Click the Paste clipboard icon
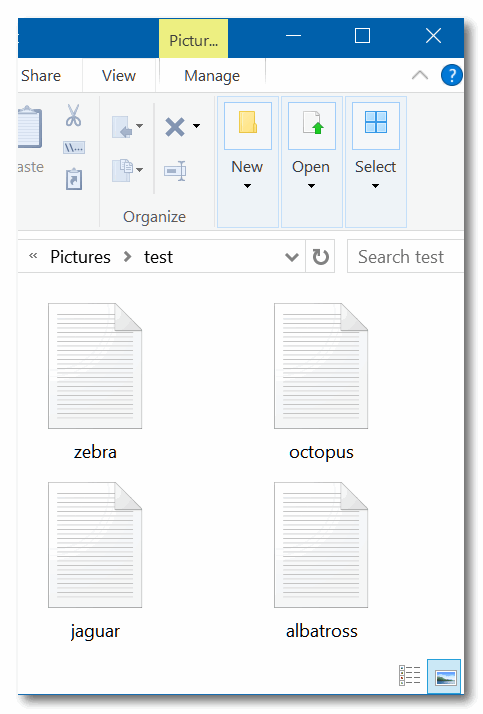The image size is (483, 714). tap(29, 128)
